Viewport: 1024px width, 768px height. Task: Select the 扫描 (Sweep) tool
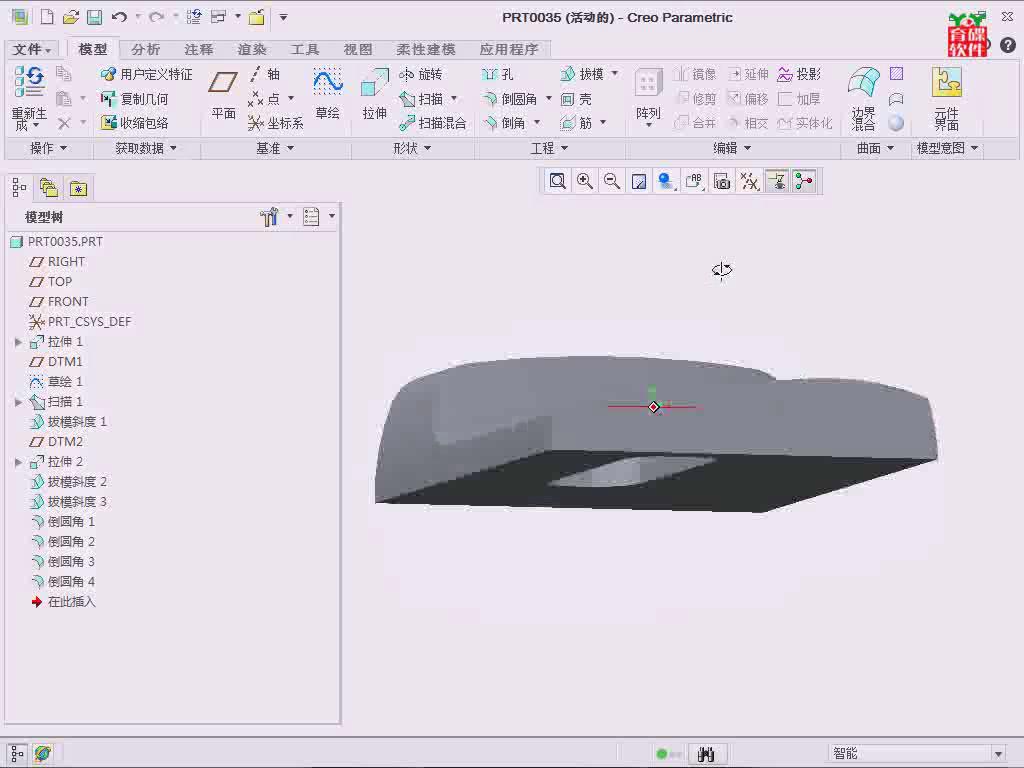[x=423, y=99]
